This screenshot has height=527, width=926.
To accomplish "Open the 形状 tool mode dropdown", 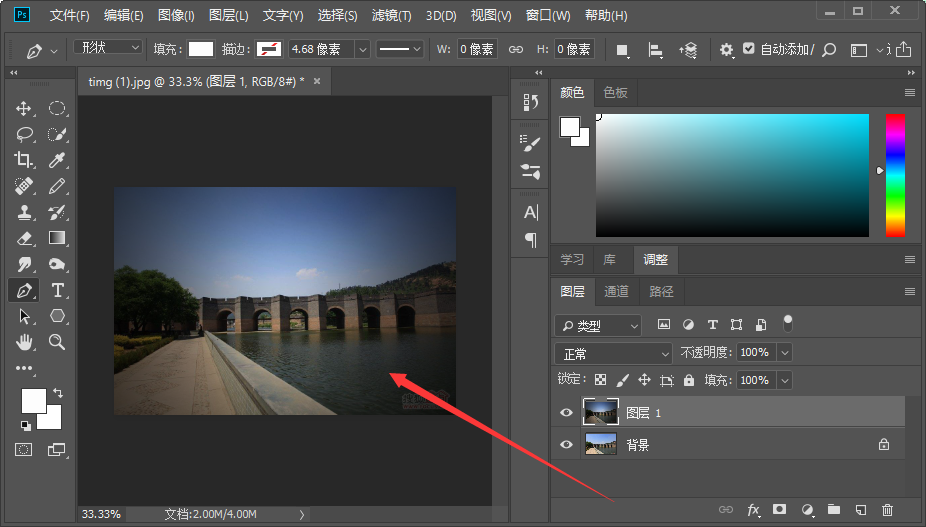I will click(108, 48).
